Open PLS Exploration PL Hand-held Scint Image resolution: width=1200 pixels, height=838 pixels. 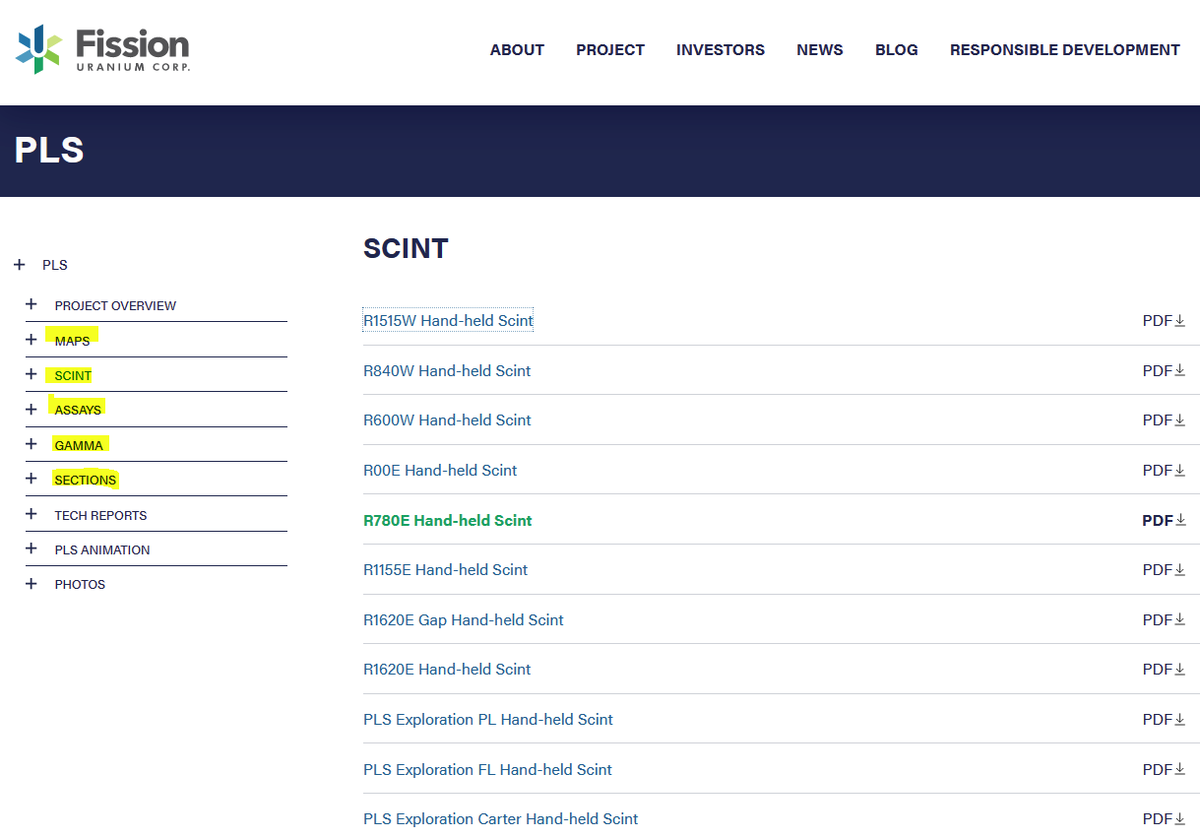(x=488, y=719)
